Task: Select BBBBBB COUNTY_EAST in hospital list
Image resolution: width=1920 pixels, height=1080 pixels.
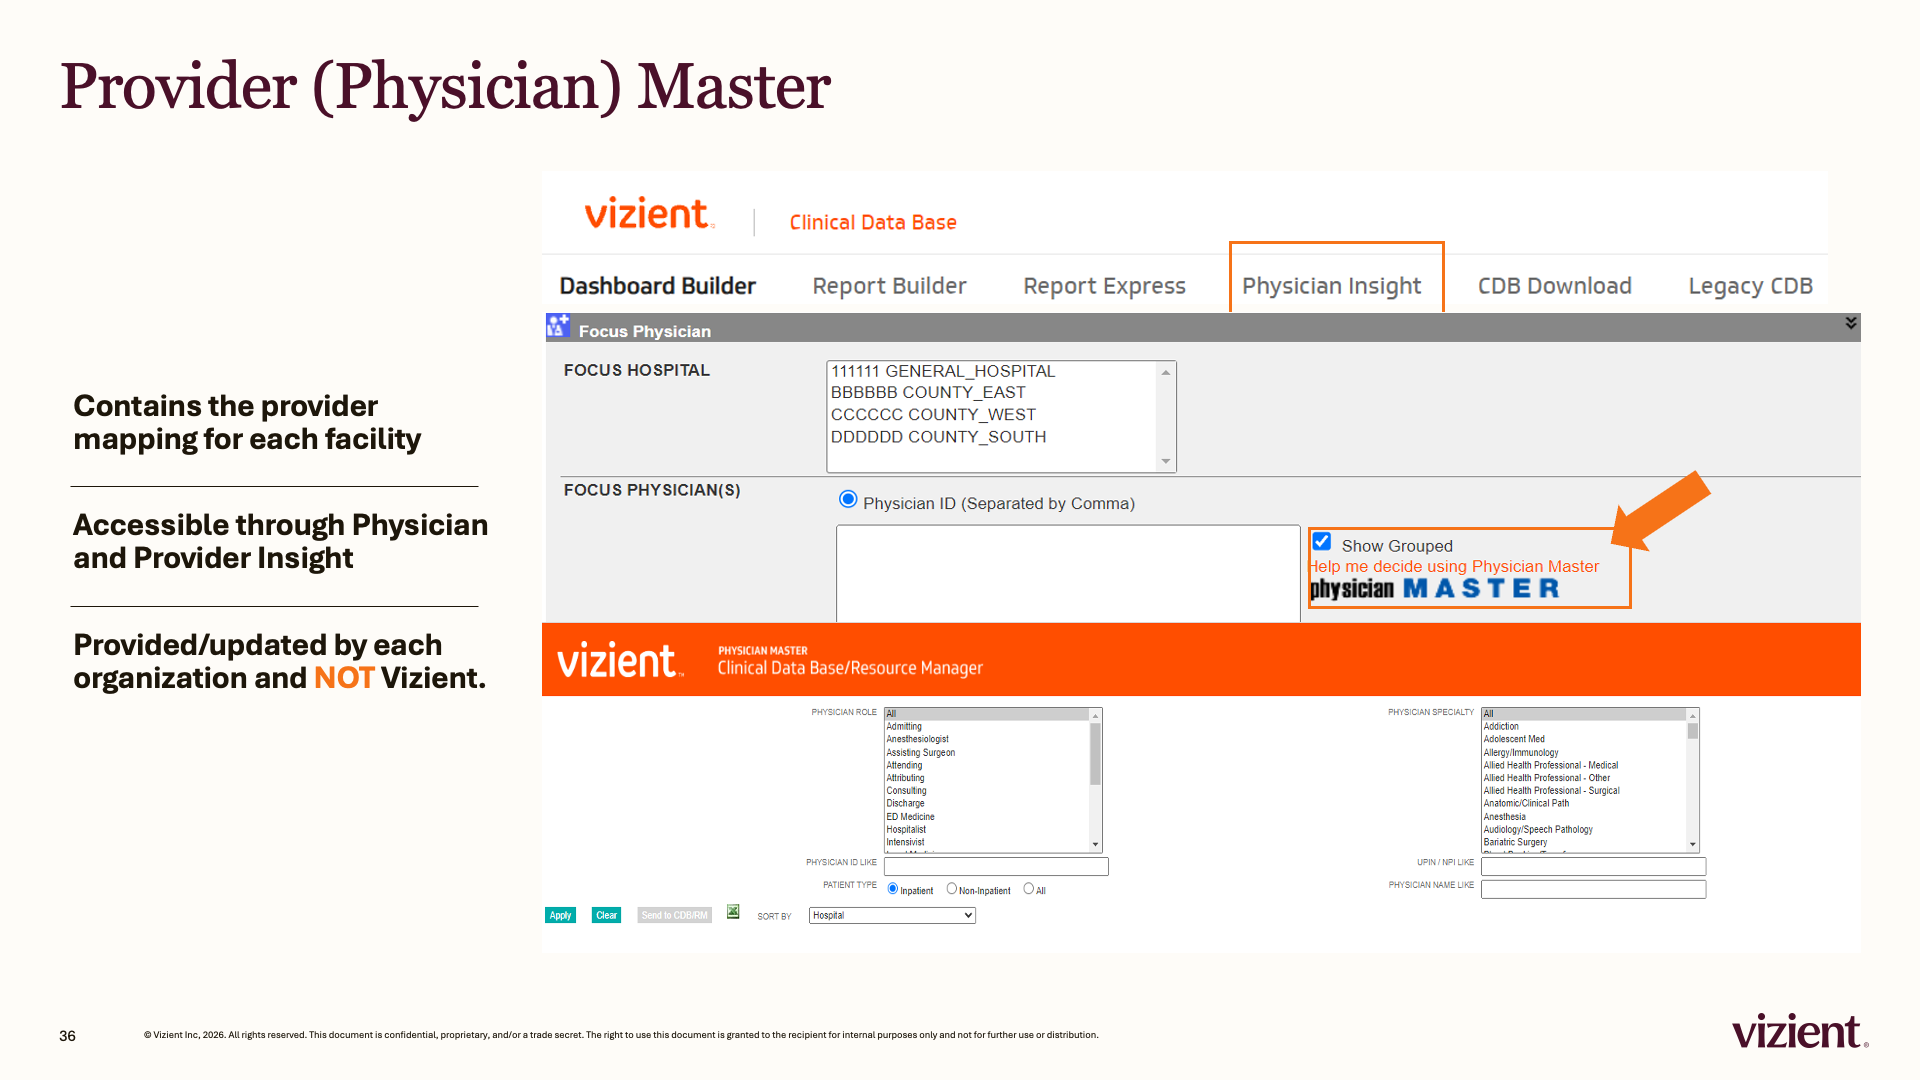Action: click(x=928, y=393)
